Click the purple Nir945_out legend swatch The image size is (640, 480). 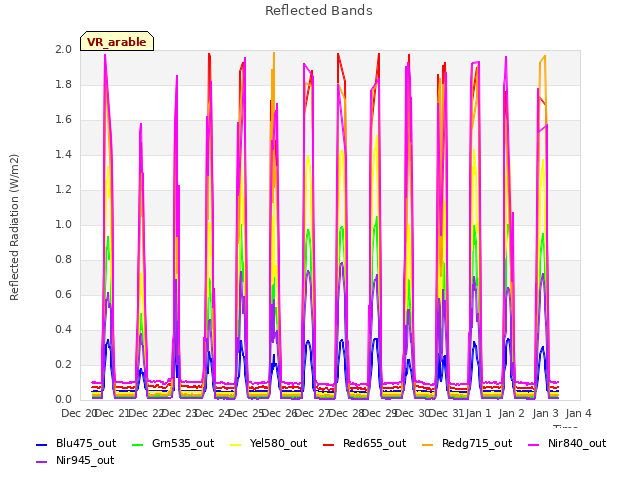click(x=42, y=462)
